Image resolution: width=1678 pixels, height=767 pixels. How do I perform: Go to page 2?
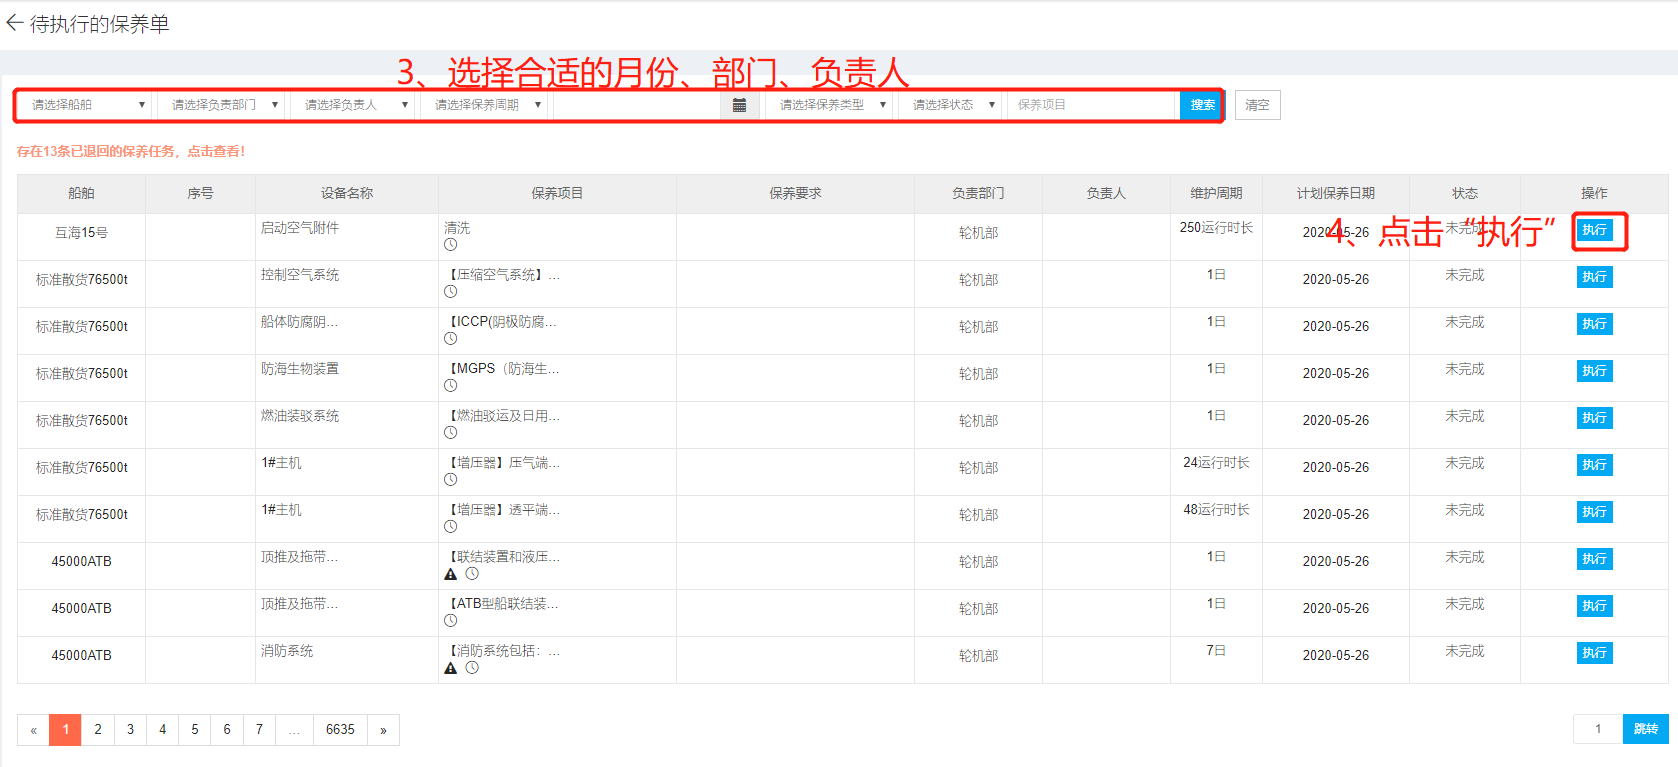tap(98, 730)
